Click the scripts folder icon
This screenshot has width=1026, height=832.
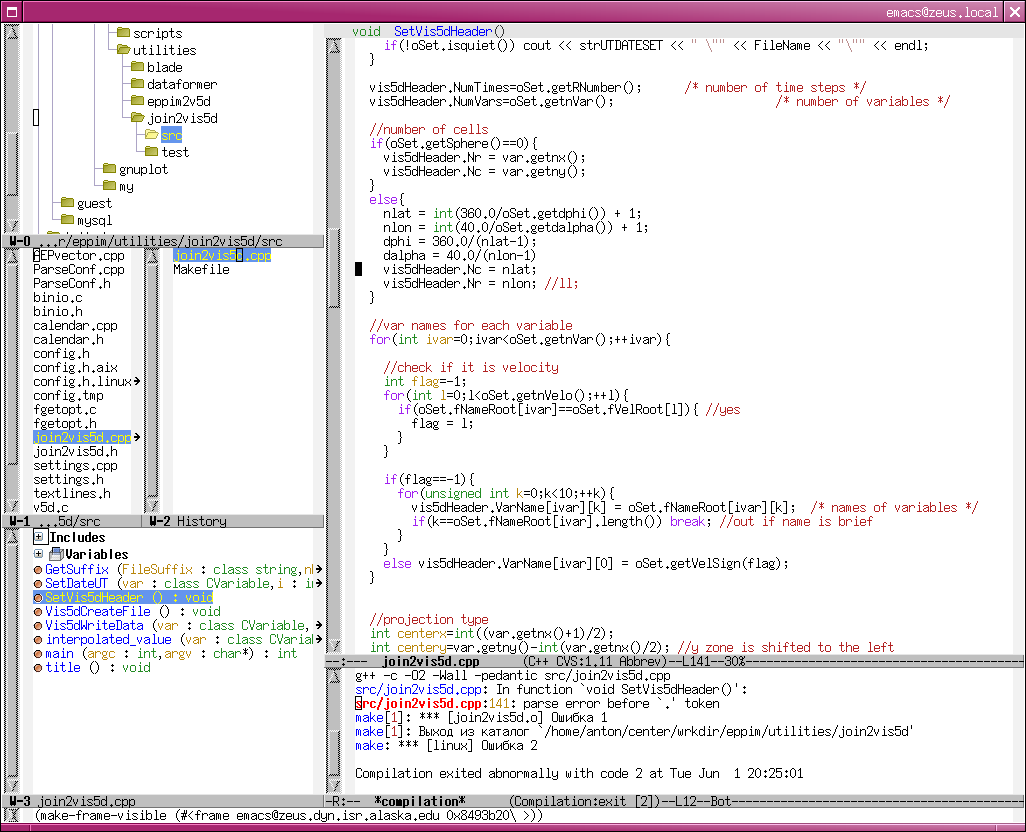123,33
